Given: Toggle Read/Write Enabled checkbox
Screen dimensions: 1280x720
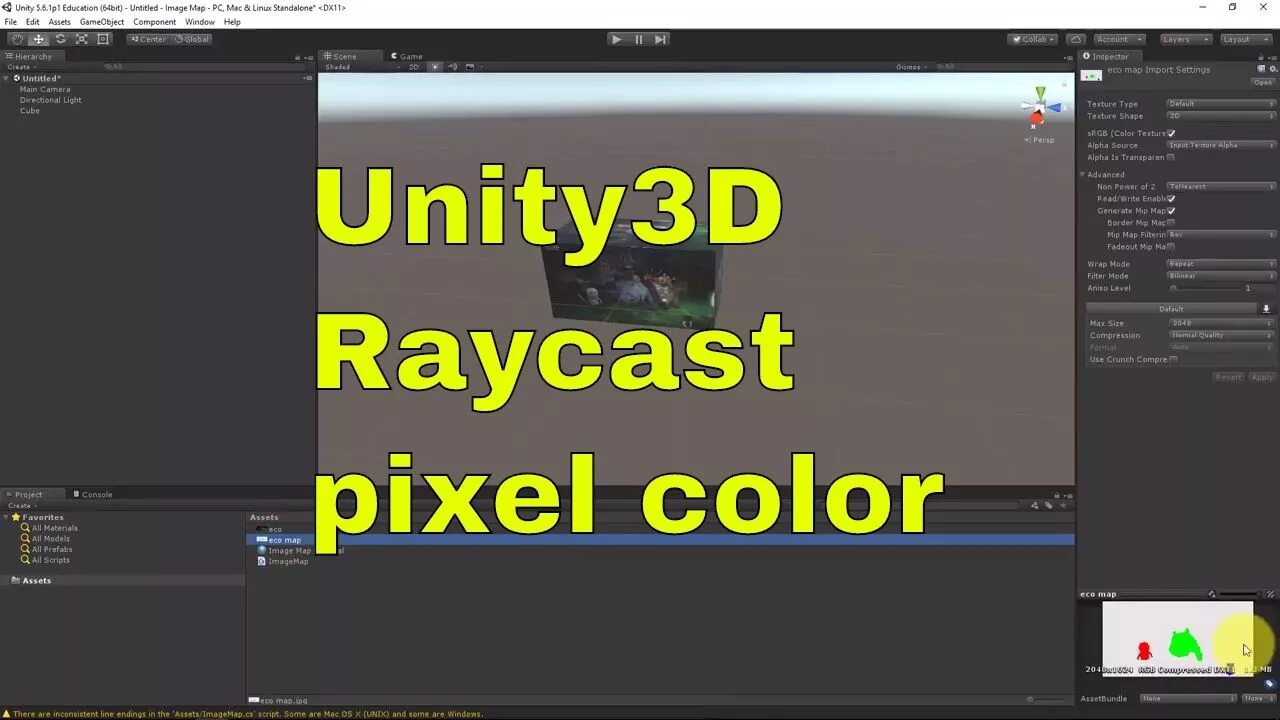Looking at the screenshot, I should 1171,199.
